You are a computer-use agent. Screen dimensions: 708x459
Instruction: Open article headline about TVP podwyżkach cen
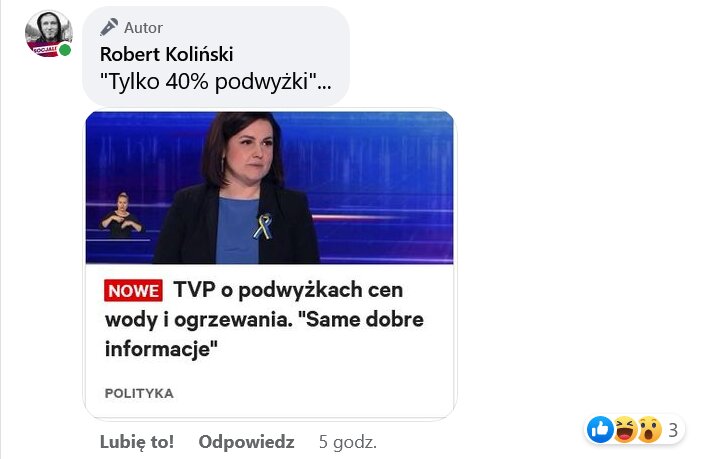click(265, 319)
